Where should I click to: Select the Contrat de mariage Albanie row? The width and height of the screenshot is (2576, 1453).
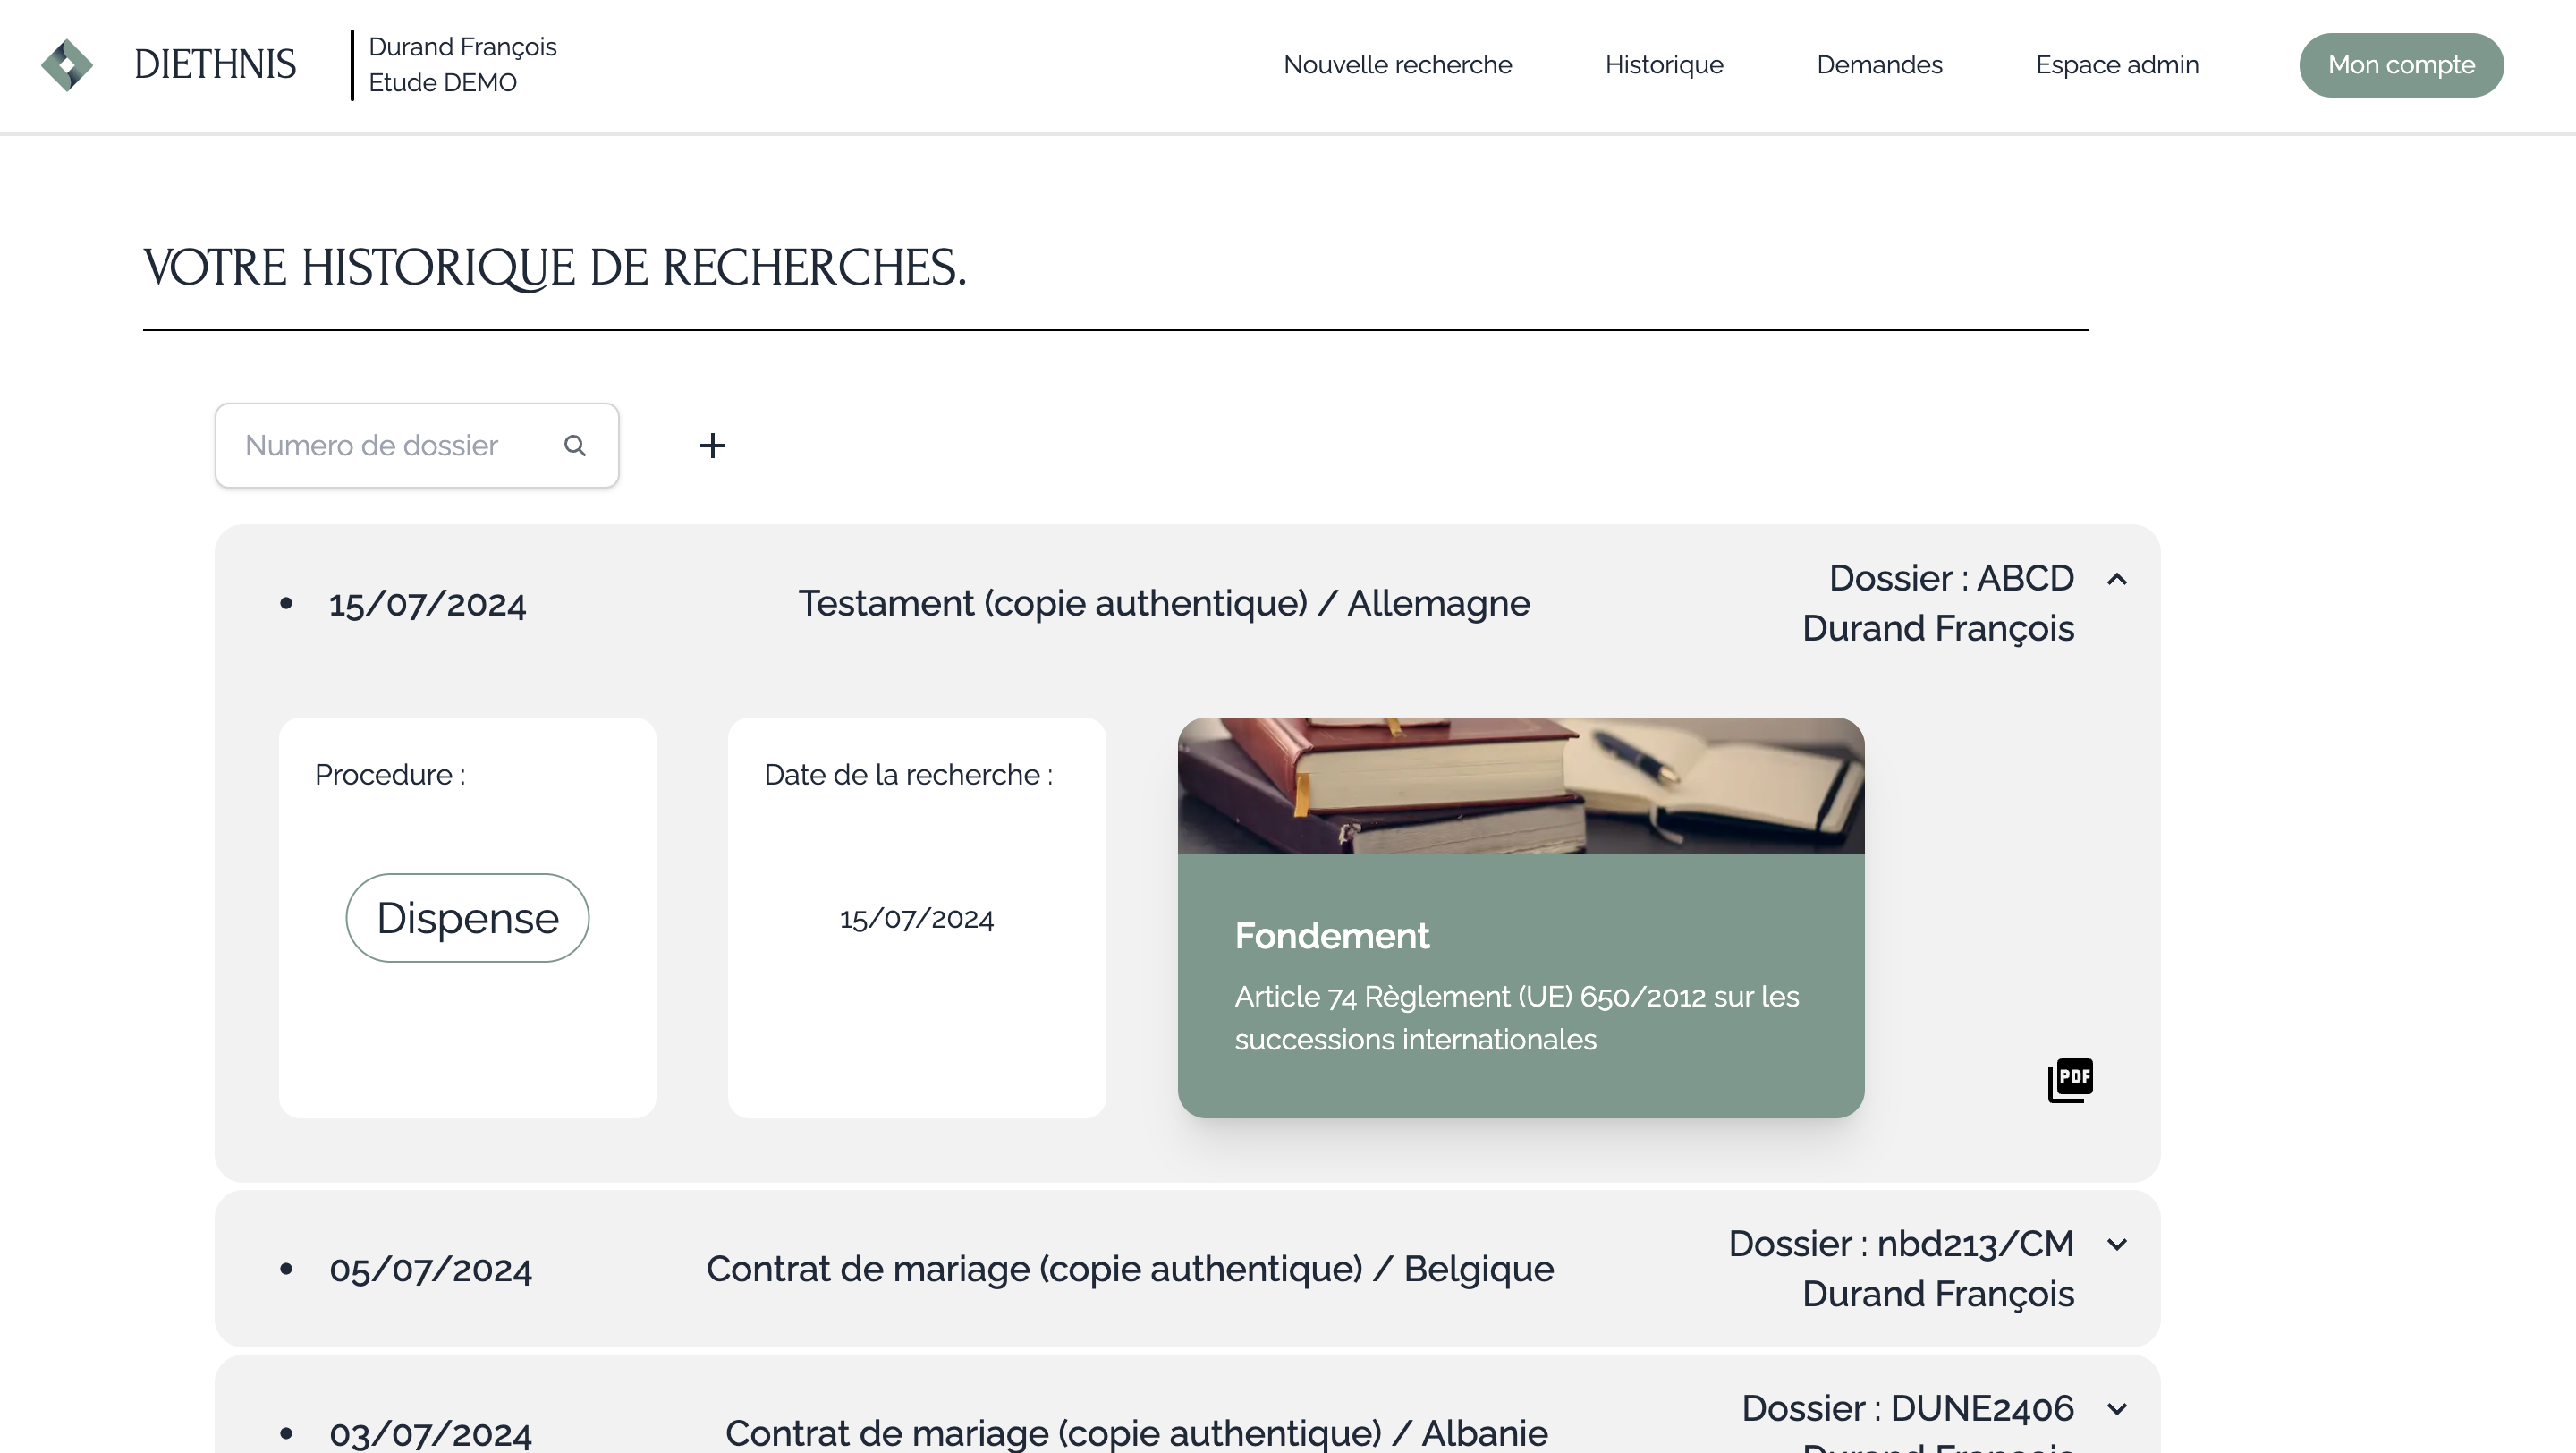[1136, 1432]
